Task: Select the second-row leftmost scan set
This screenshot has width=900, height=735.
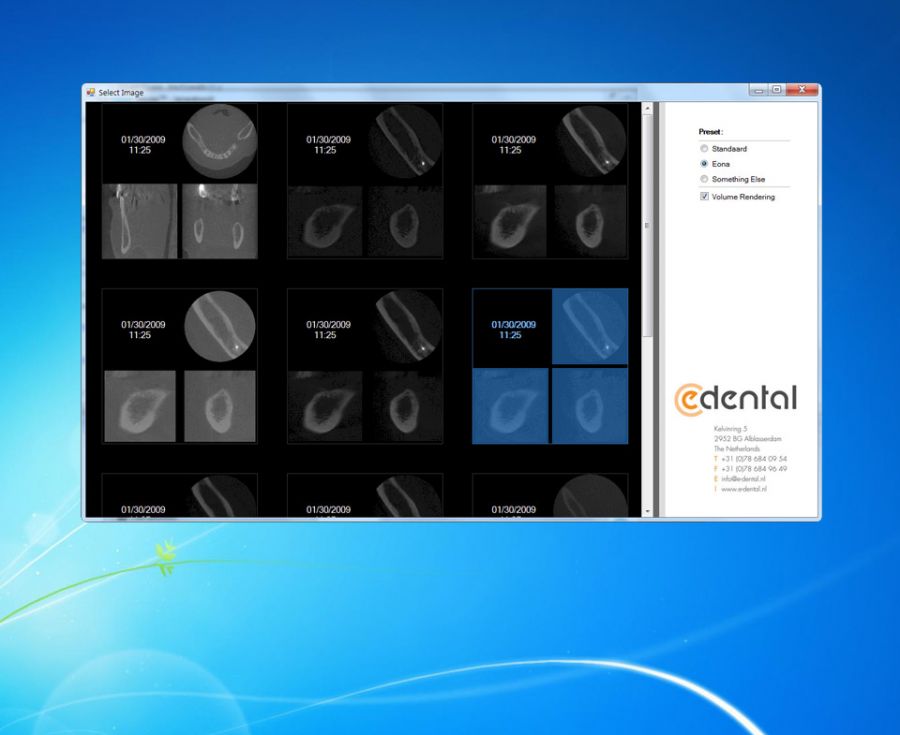Action: click(x=180, y=366)
